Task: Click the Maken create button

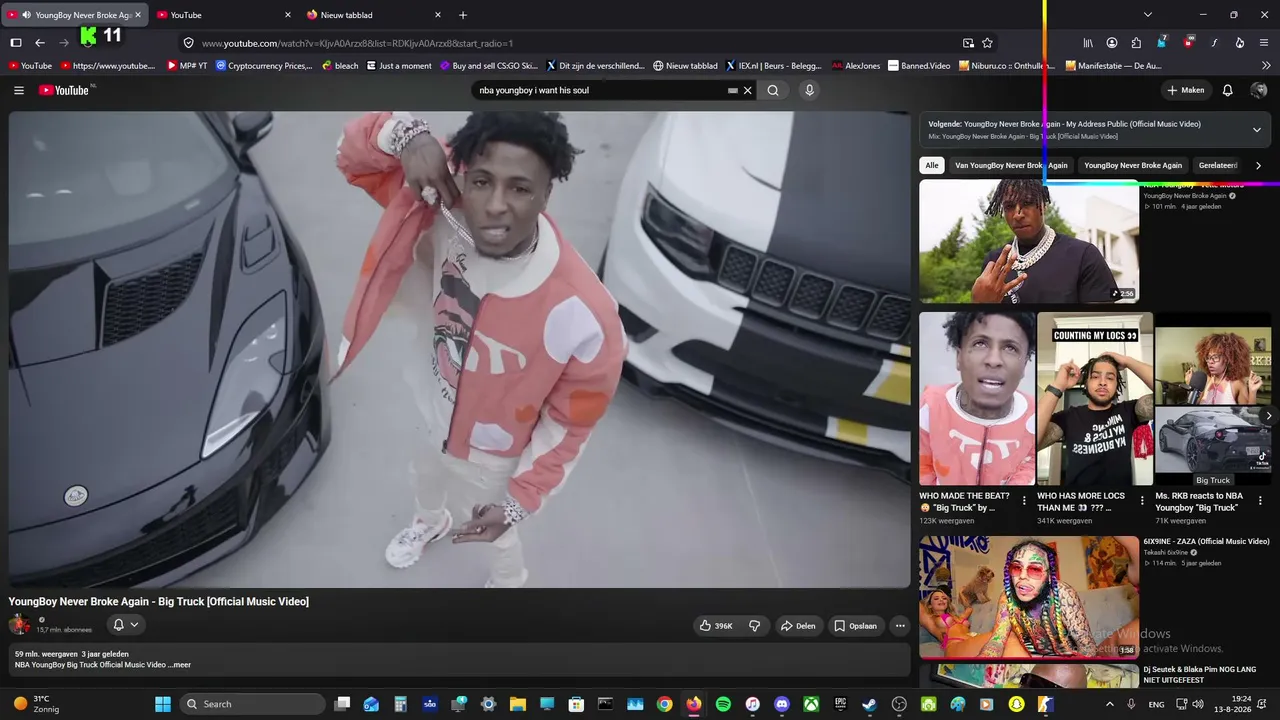Action: [x=1186, y=90]
